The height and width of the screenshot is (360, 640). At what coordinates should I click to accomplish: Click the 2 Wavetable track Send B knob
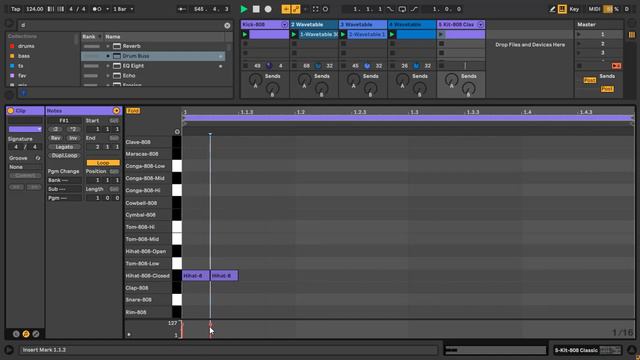321,88
